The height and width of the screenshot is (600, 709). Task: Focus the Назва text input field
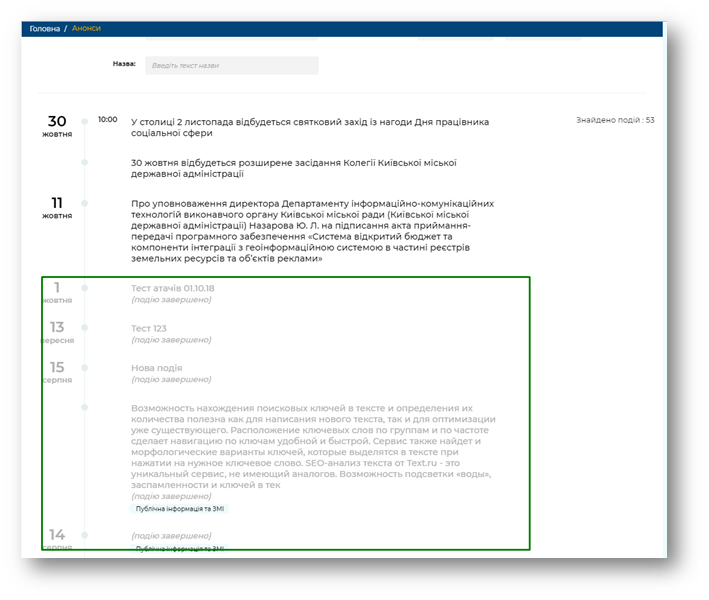tap(231, 65)
